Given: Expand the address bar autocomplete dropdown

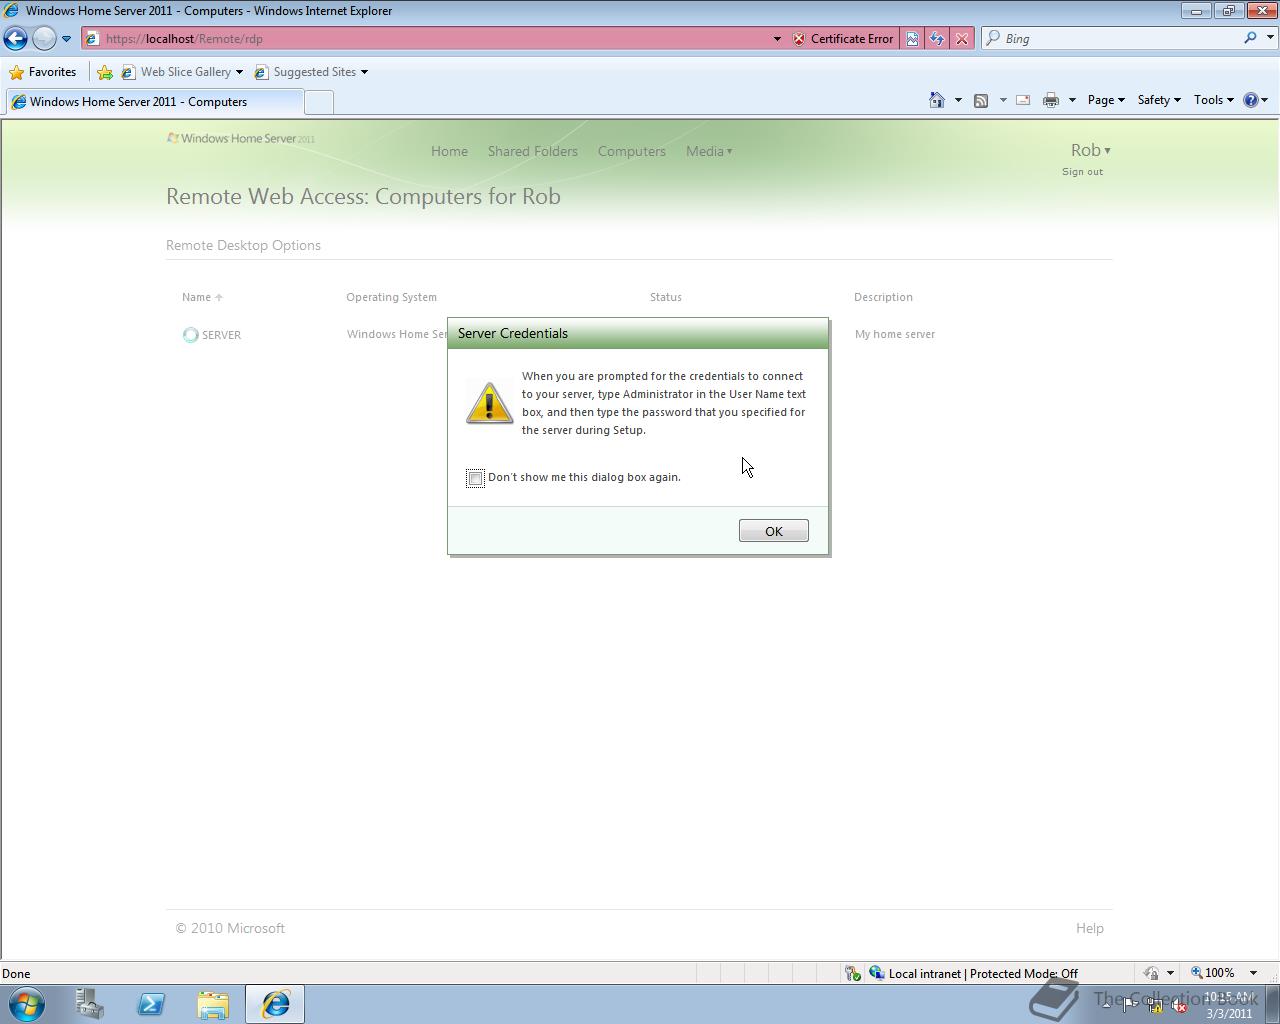Looking at the screenshot, I should click(x=777, y=39).
